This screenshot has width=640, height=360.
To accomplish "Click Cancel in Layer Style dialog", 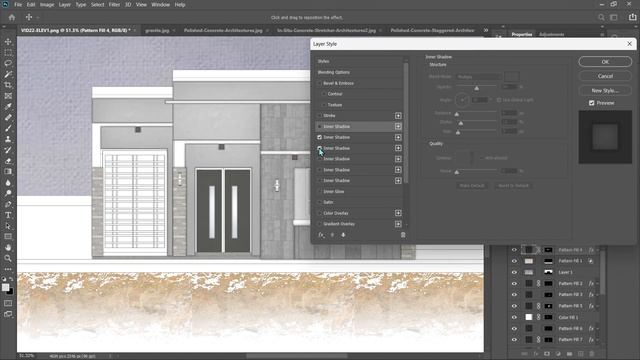I will click(x=605, y=76).
